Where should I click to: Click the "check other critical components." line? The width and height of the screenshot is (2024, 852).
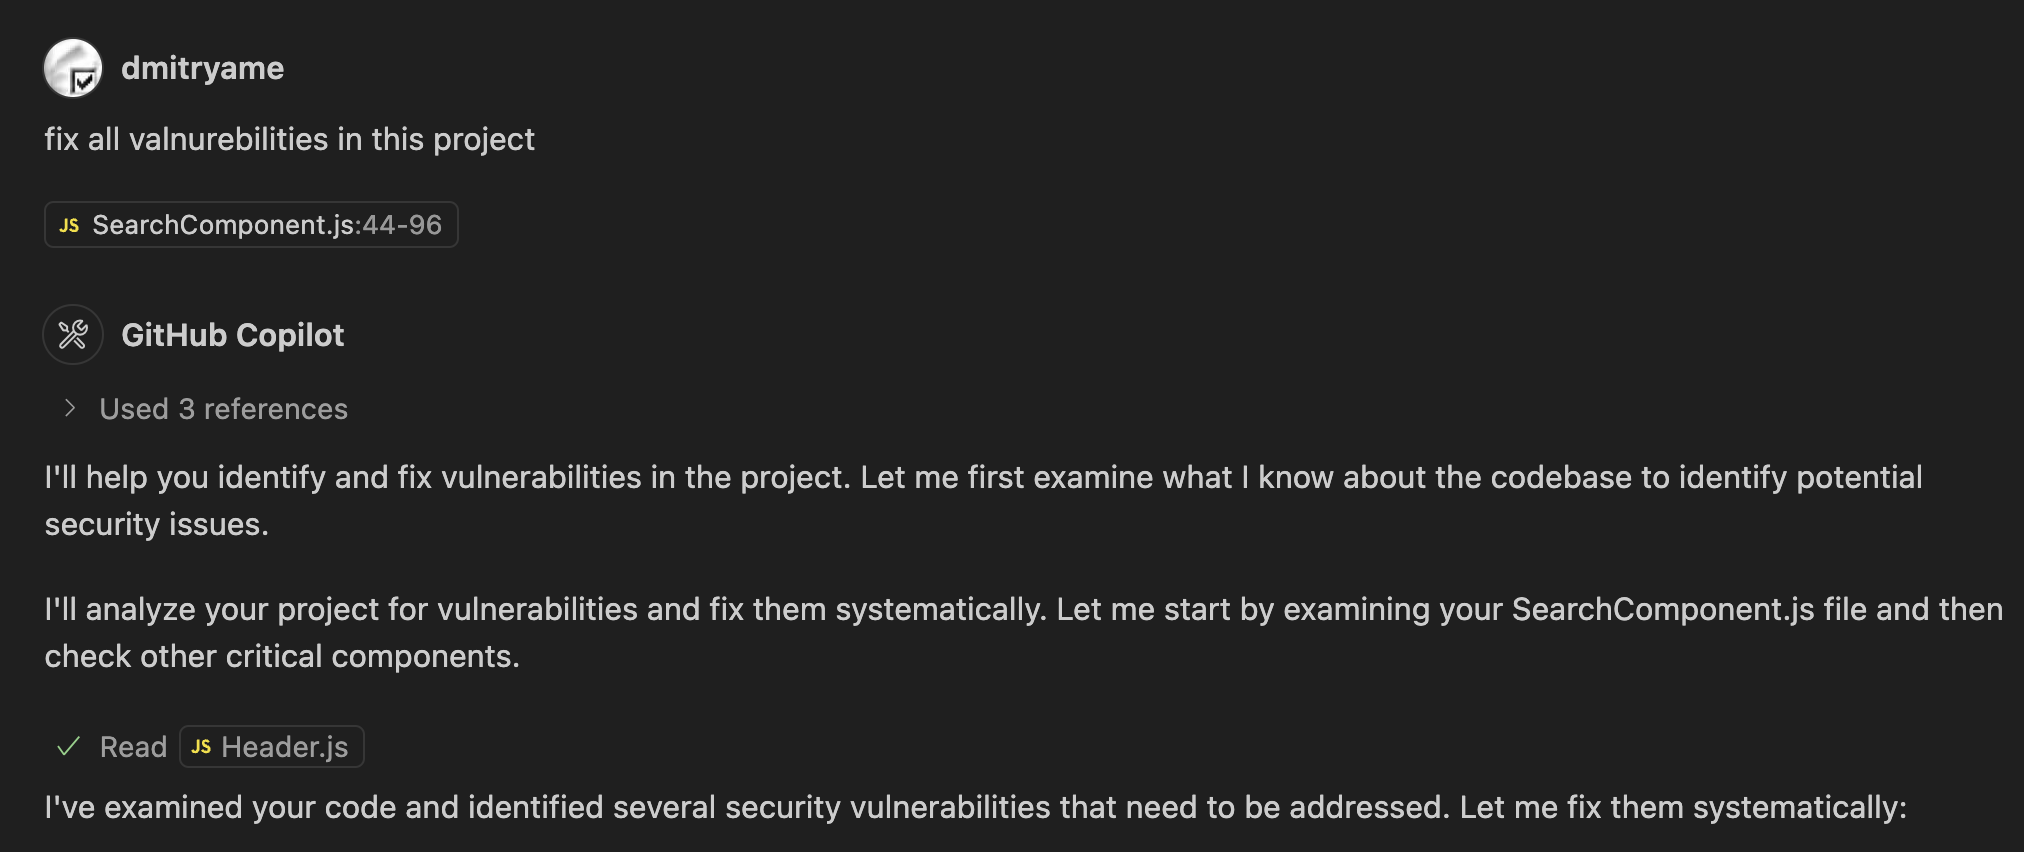[x=282, y=656]
